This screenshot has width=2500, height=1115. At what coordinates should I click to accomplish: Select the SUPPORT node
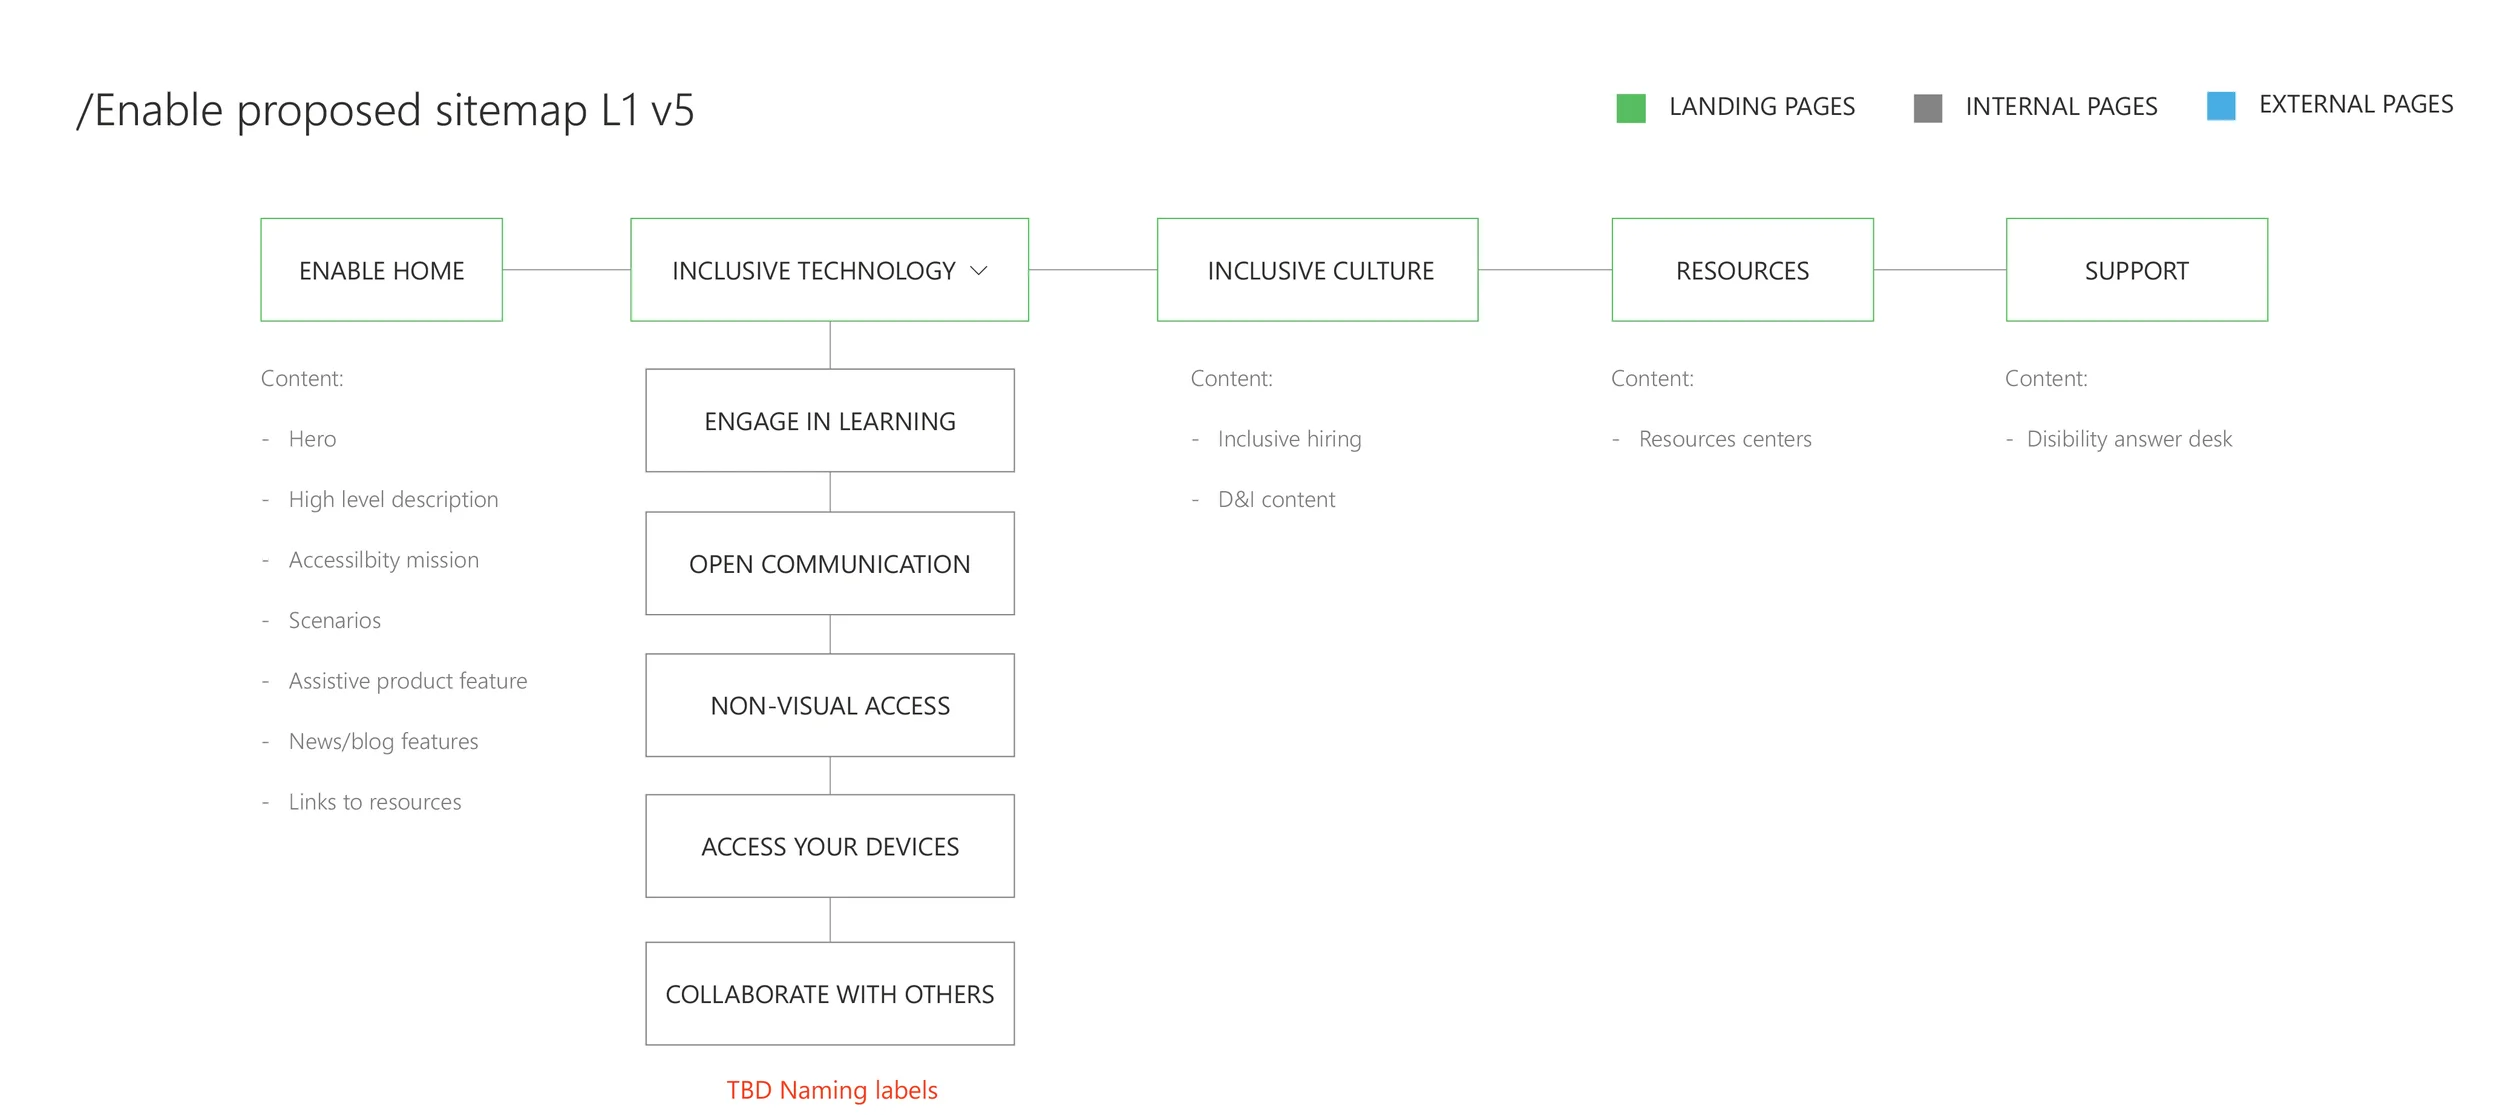tap(2136, 269)
